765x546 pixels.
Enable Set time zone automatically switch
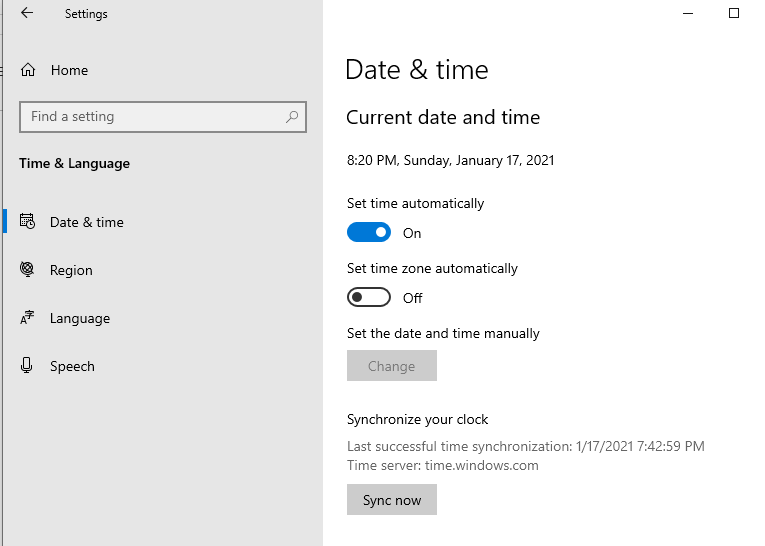(369, 297)
